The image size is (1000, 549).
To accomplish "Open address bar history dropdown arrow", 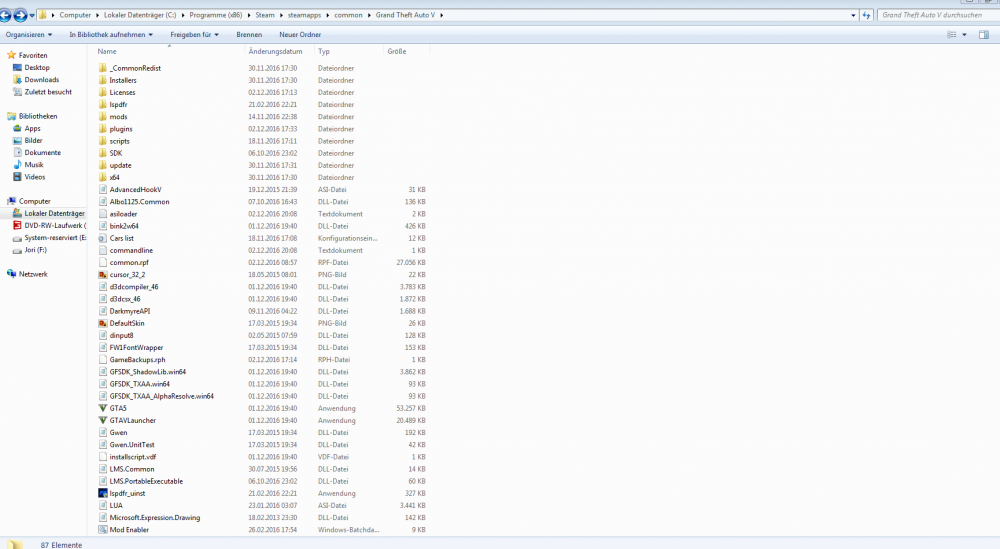I will (853, 15).
